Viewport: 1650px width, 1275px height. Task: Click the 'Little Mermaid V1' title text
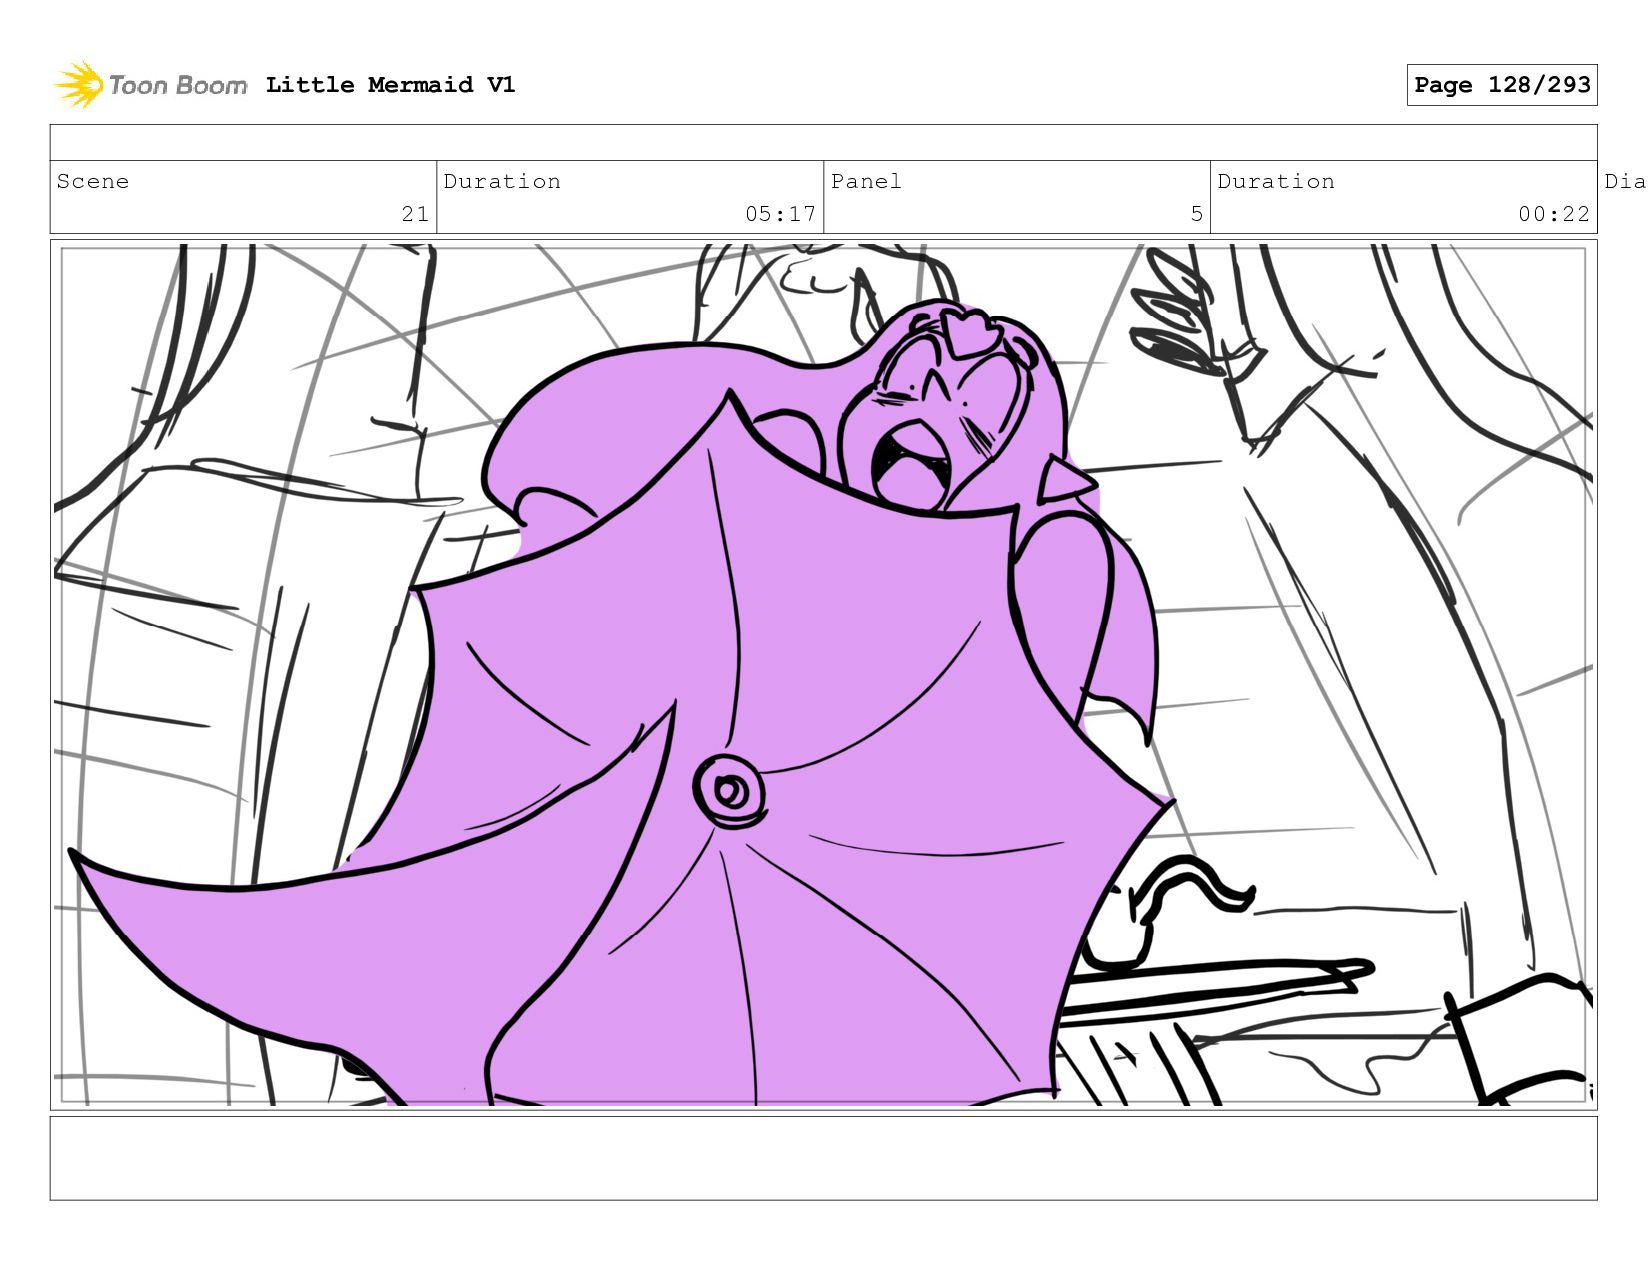(x=390, y=85)
